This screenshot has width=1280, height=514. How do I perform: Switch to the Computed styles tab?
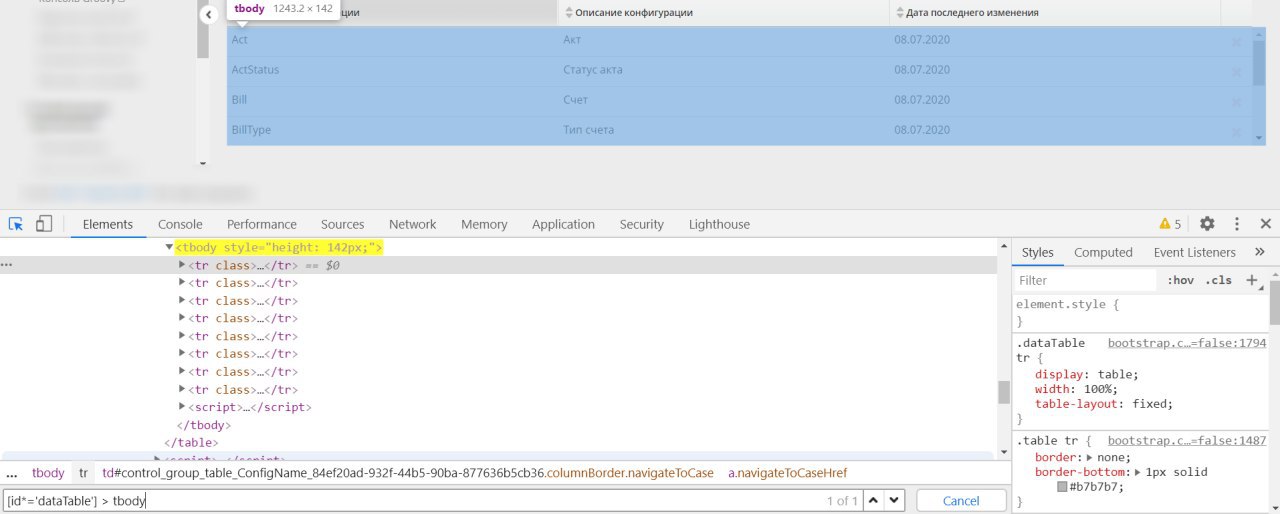click(1103, 252)
